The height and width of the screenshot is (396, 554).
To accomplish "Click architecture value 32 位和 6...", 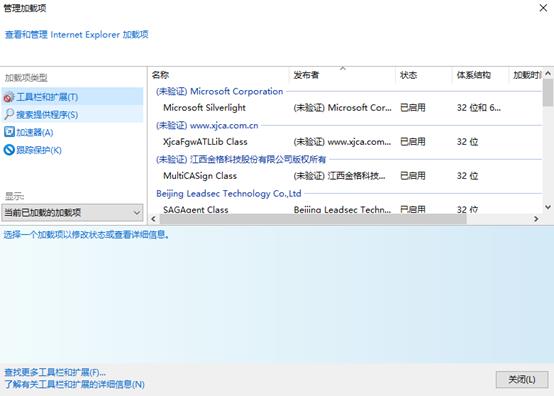I will click(478, 108).
